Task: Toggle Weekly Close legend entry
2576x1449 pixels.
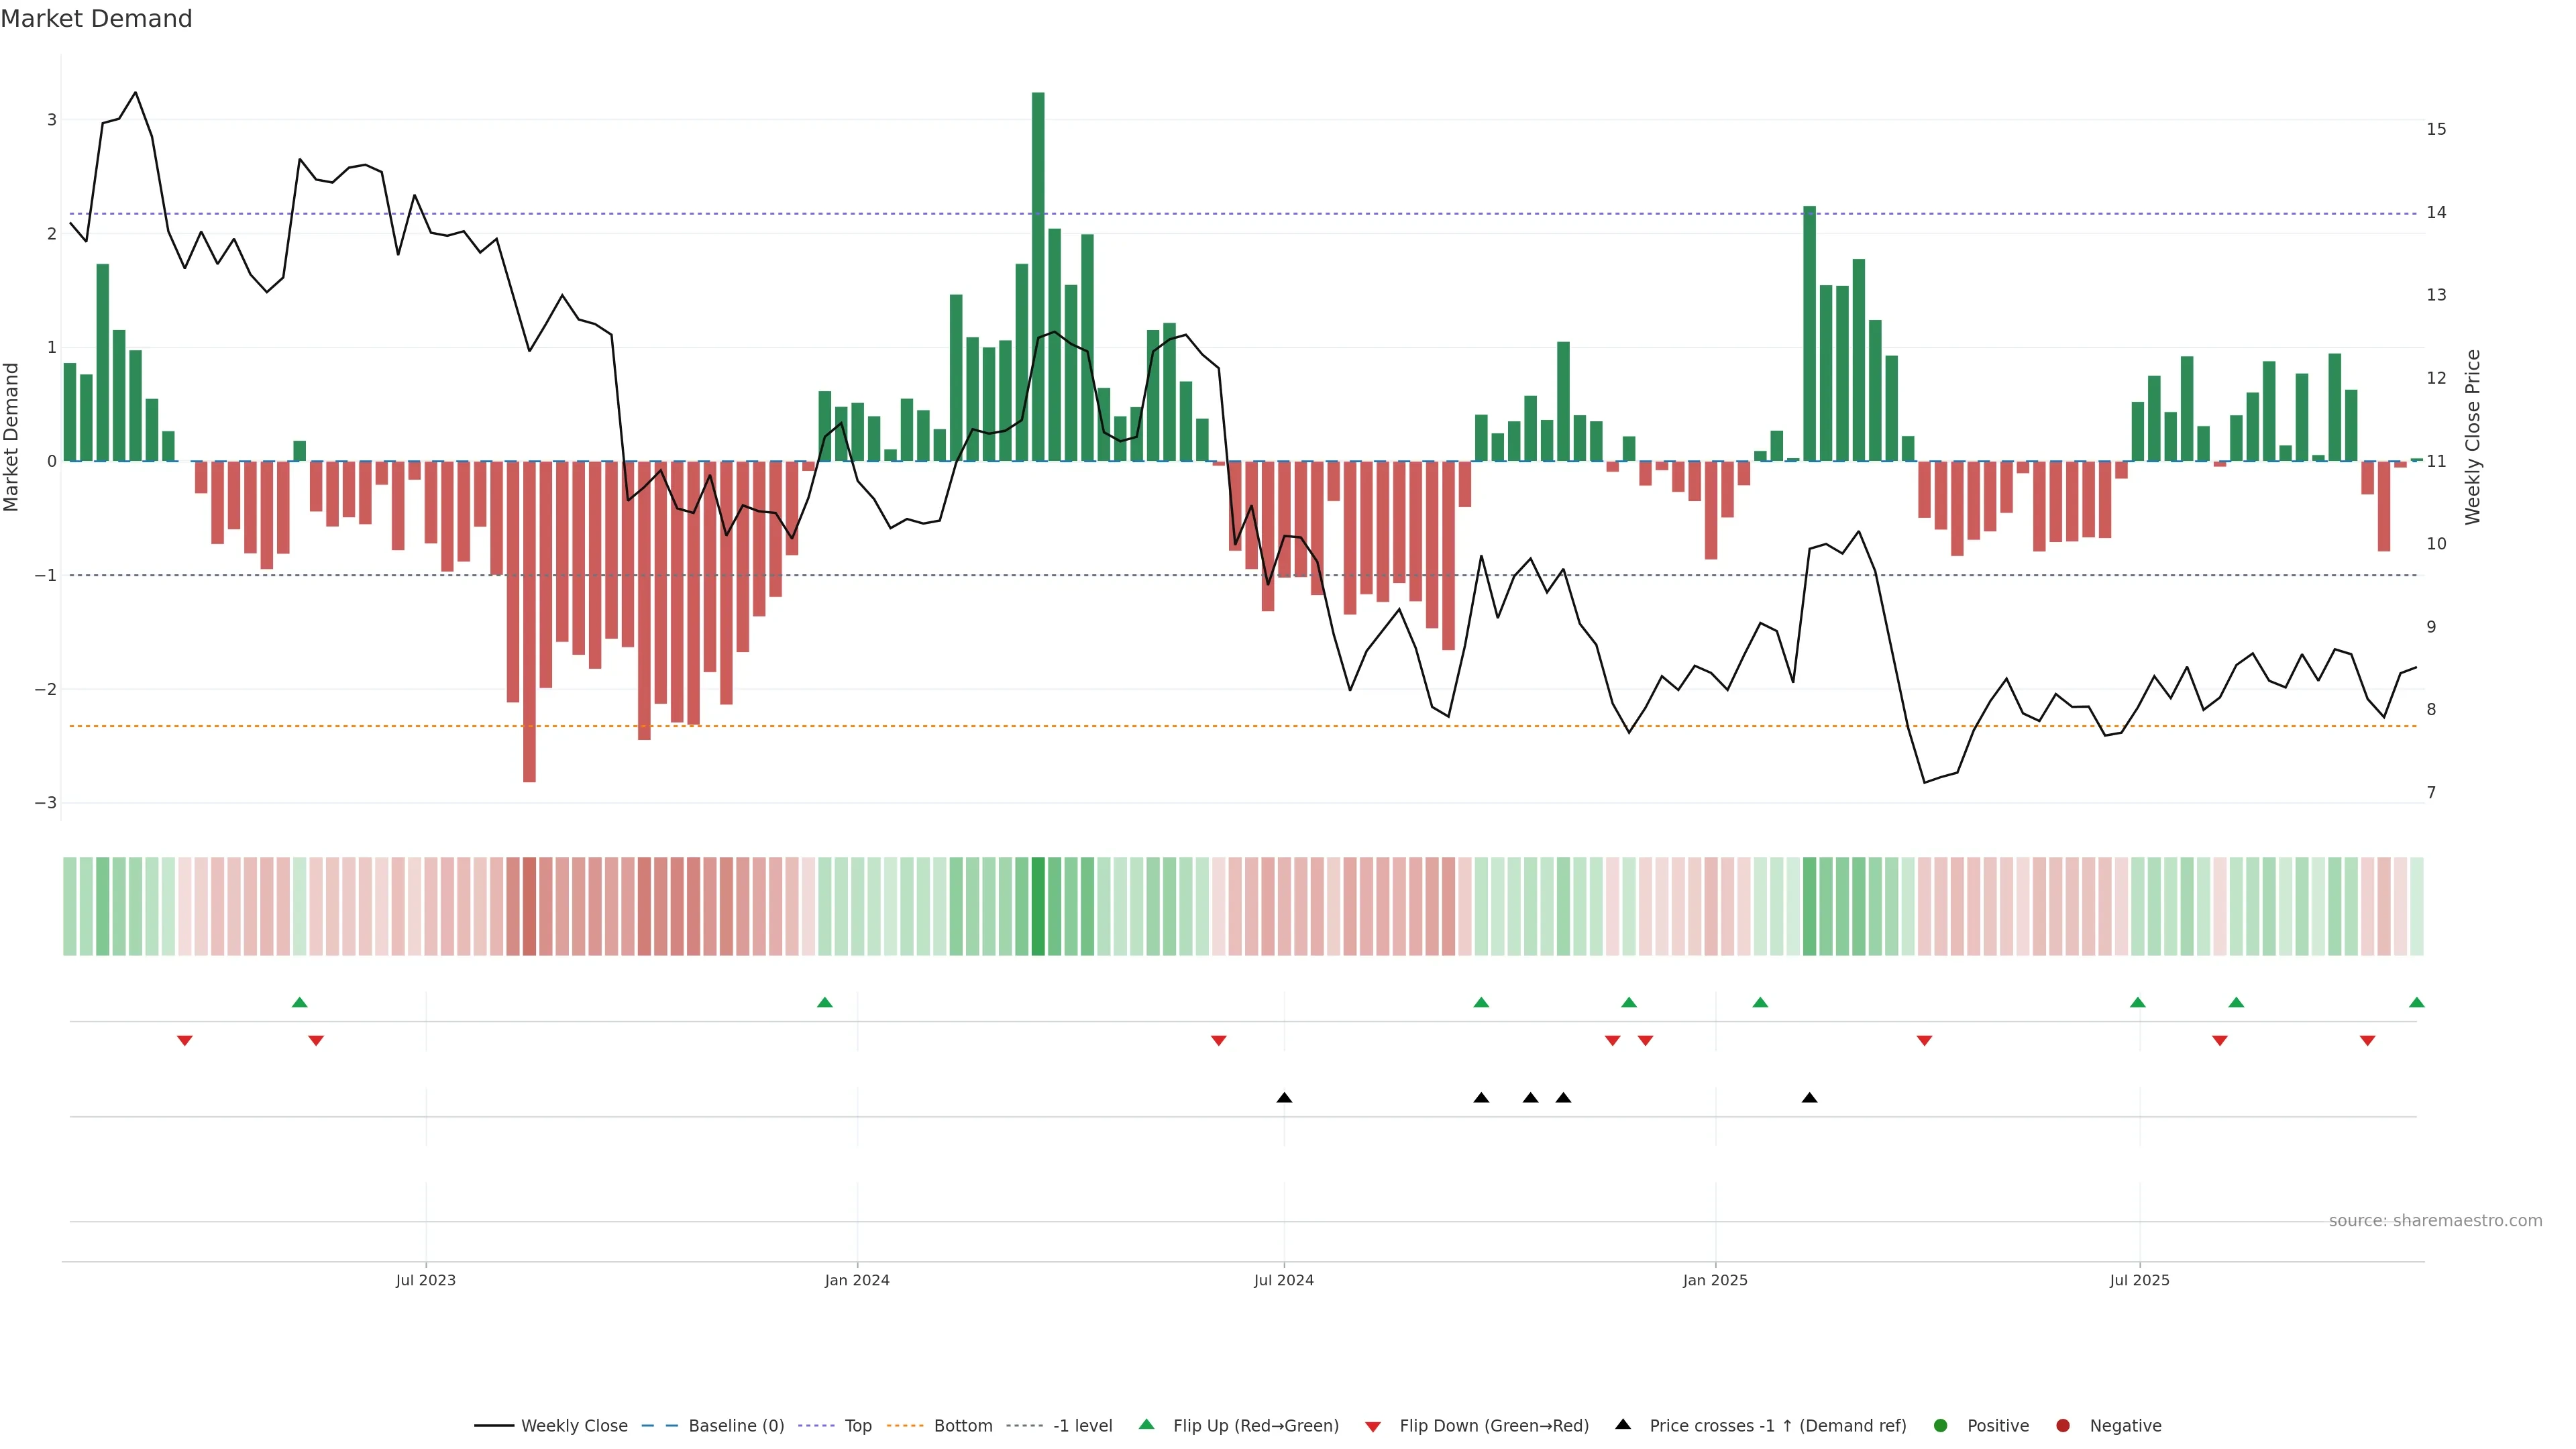Action: tap(573, 1426)
